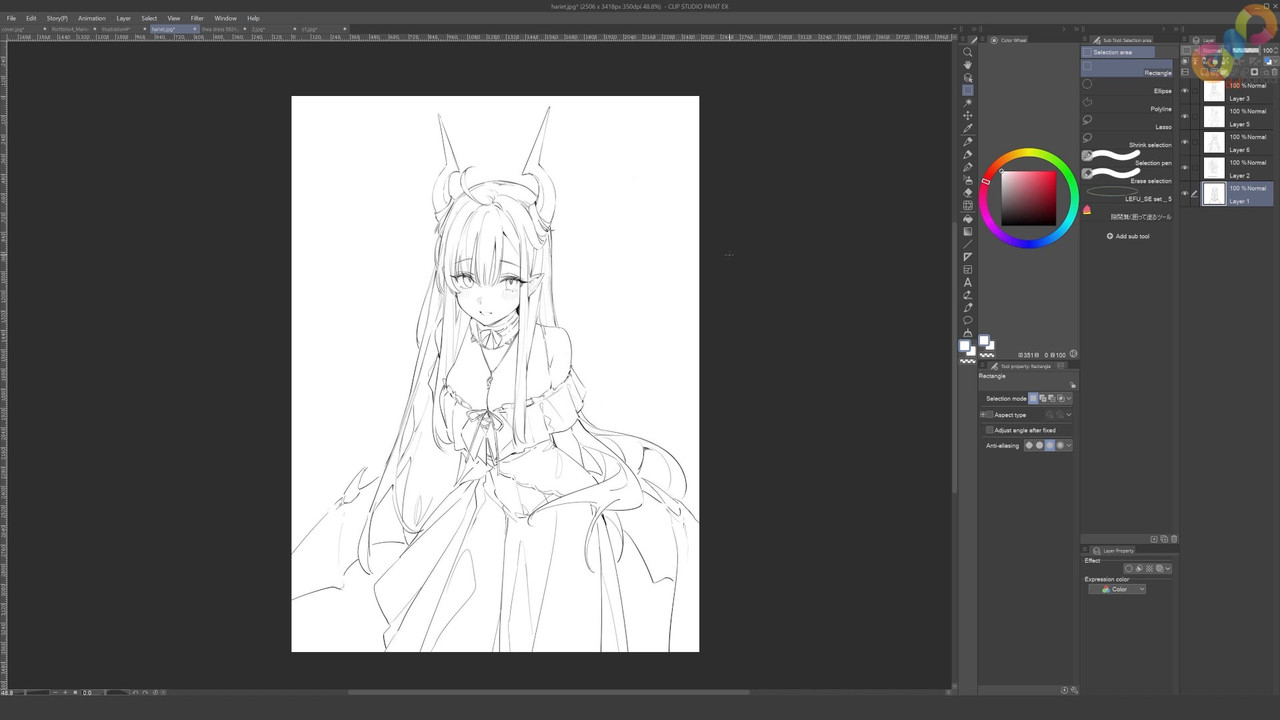Click Add sub tool button

1128,236
